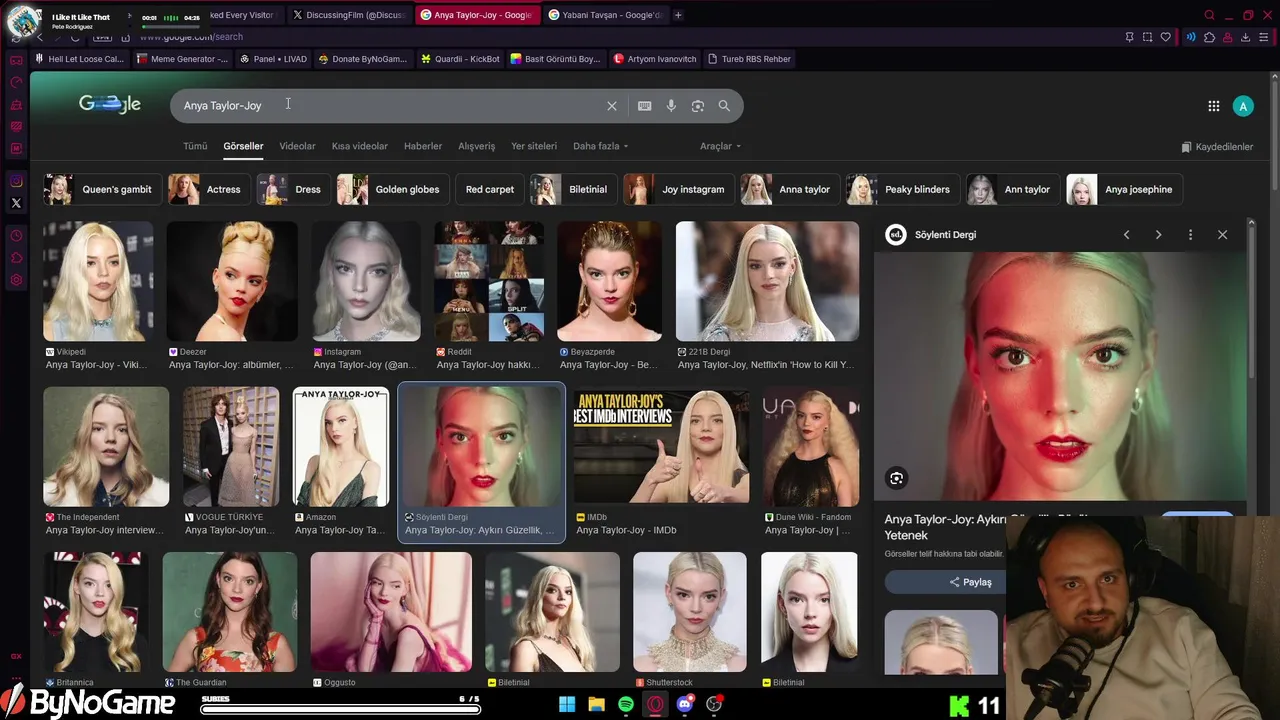Viewport: 1280px width, 720px height.
Task: Add page to bookmarks with heart icon
Action: tap(1165, 37)
